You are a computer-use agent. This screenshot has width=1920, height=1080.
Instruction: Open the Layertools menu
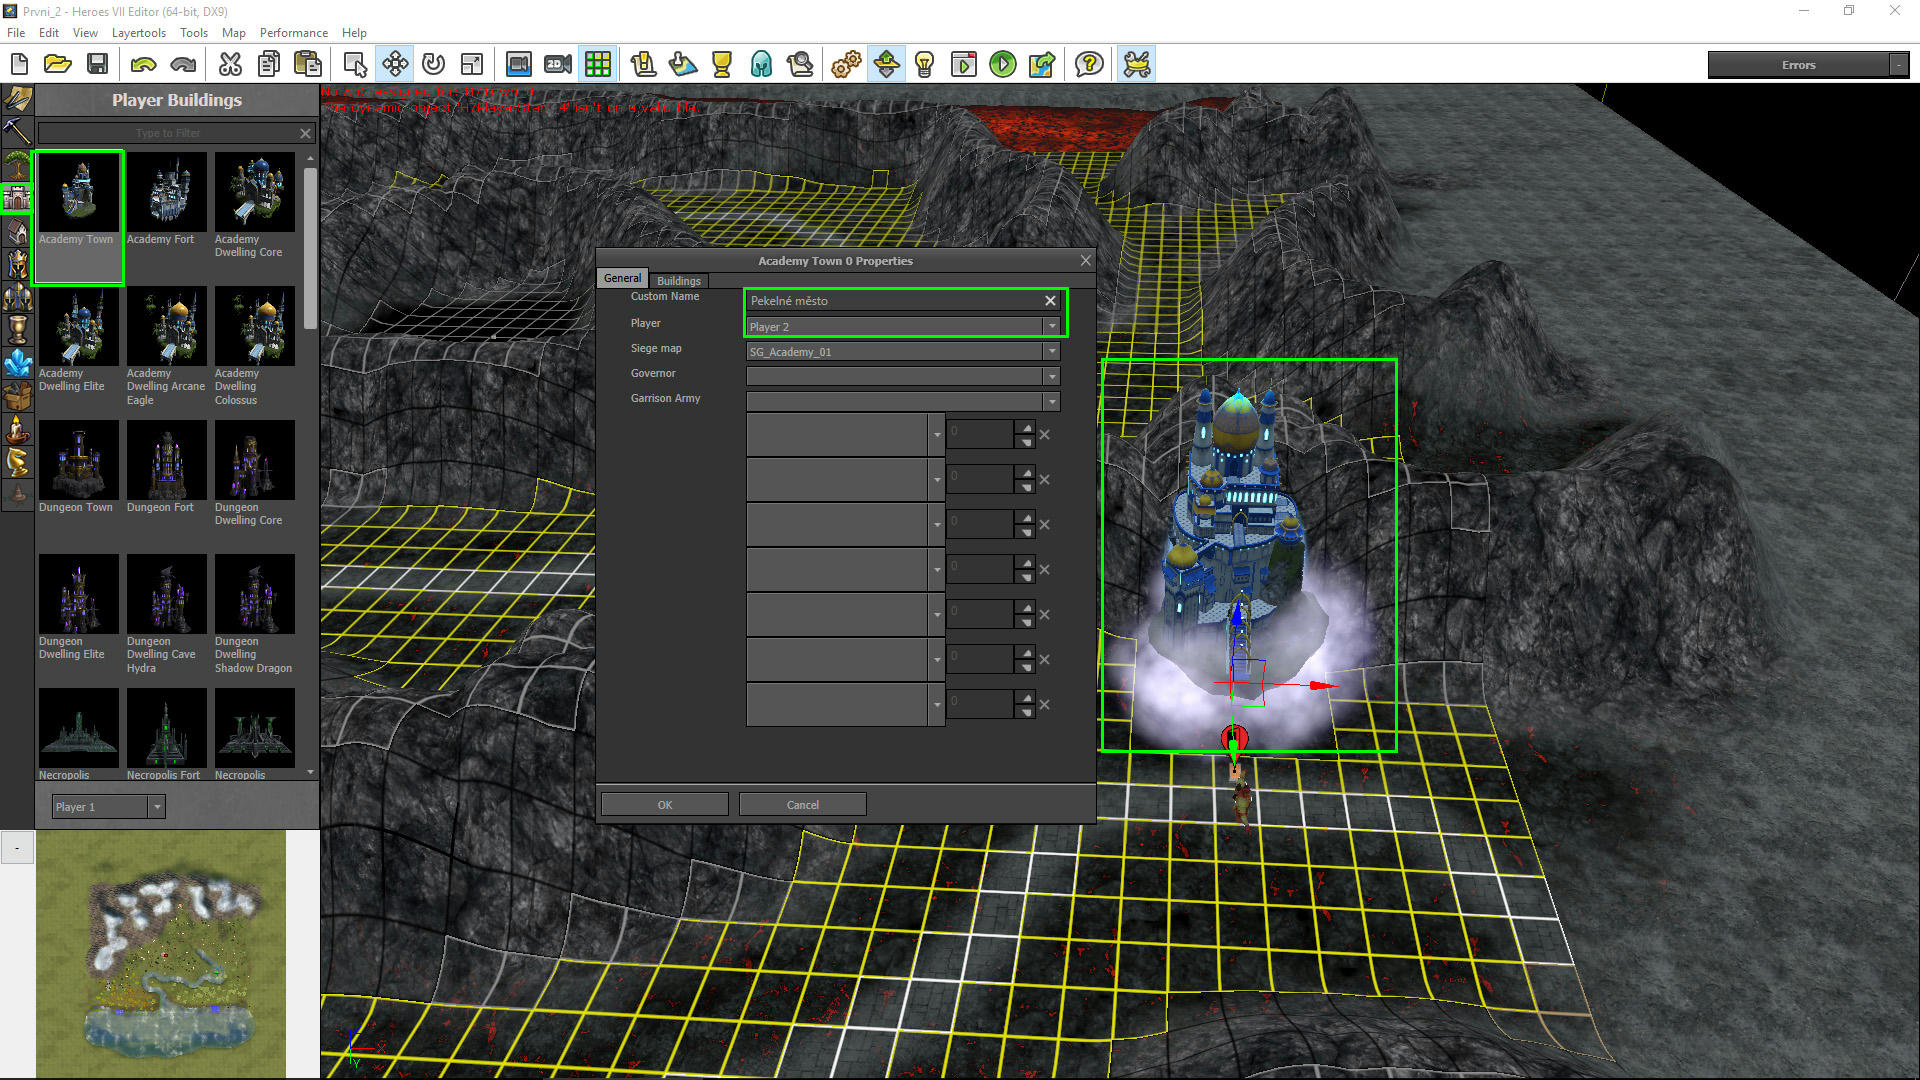(139, 33)
